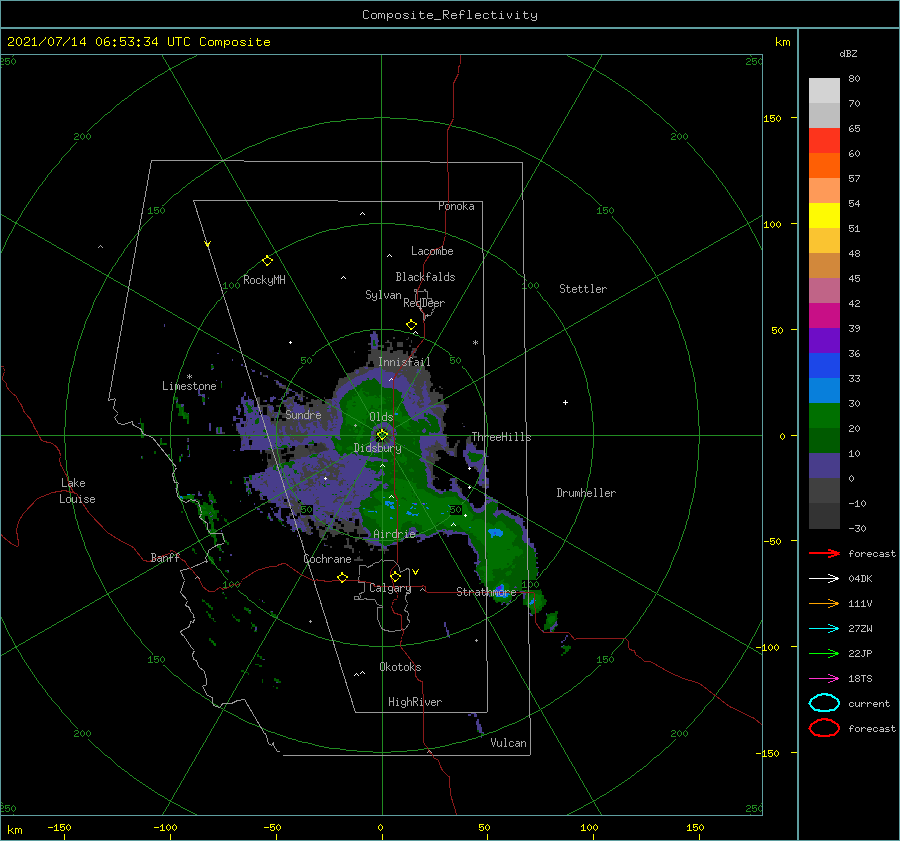This screenshot has height=841, width=900.
Task: Click the dBZ legend heading
Action: [848, 53]
